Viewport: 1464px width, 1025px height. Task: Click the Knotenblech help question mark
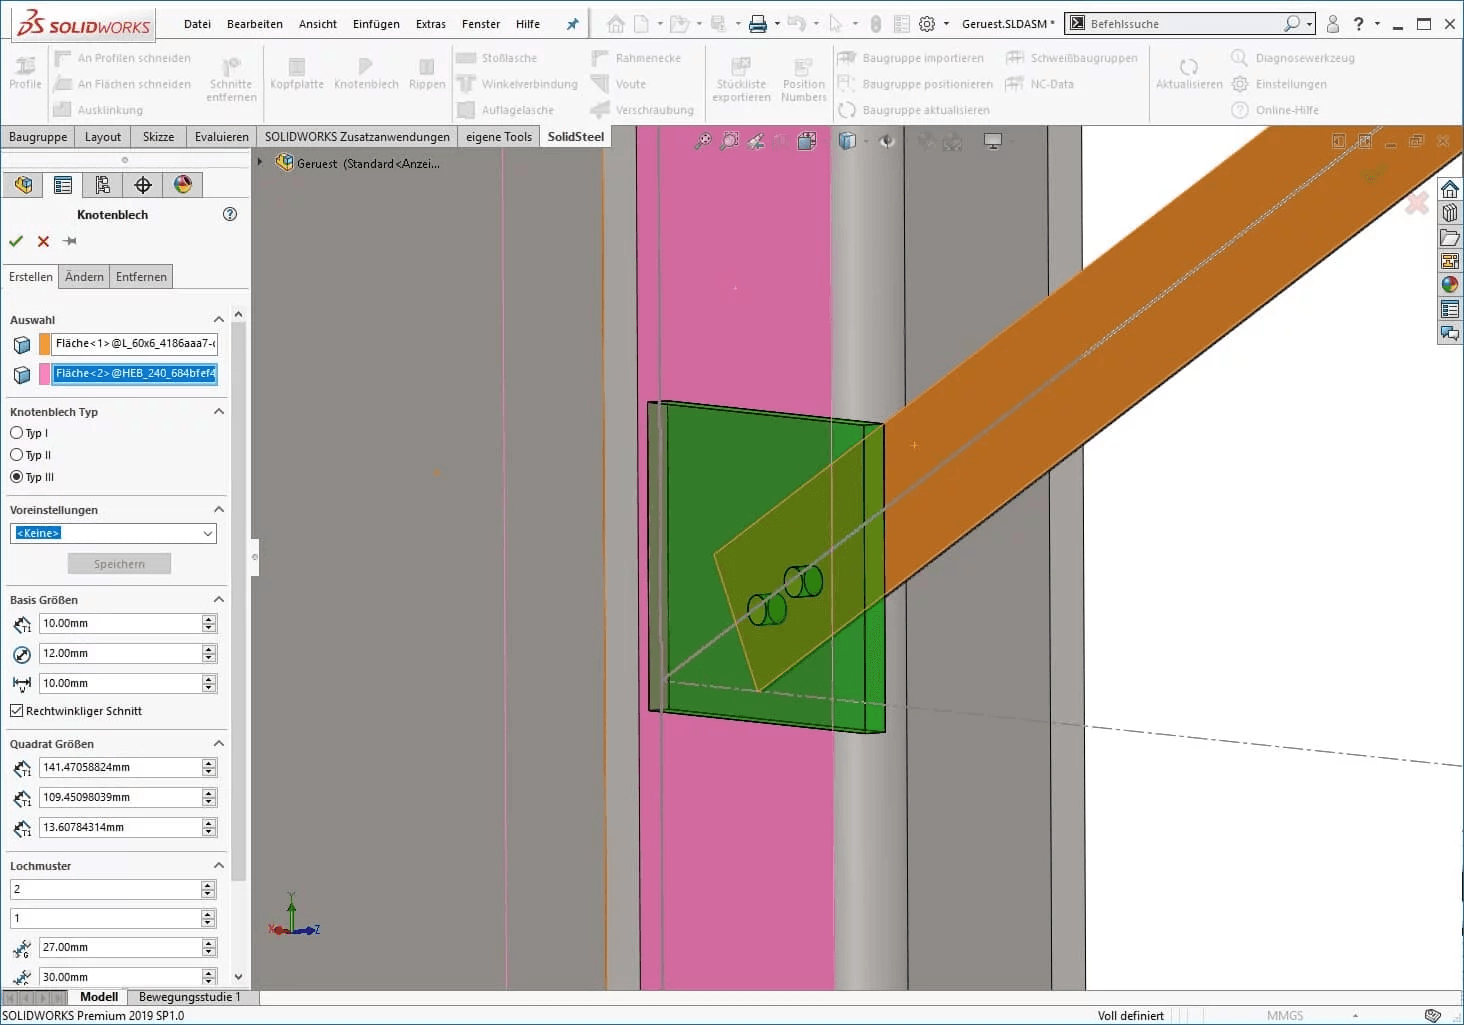click(x=230, y=214)
